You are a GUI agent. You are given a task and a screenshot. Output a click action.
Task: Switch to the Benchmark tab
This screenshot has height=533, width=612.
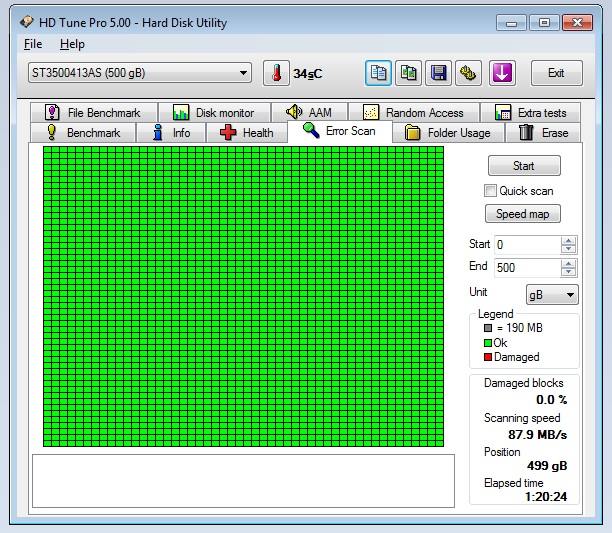click(83, 133)
